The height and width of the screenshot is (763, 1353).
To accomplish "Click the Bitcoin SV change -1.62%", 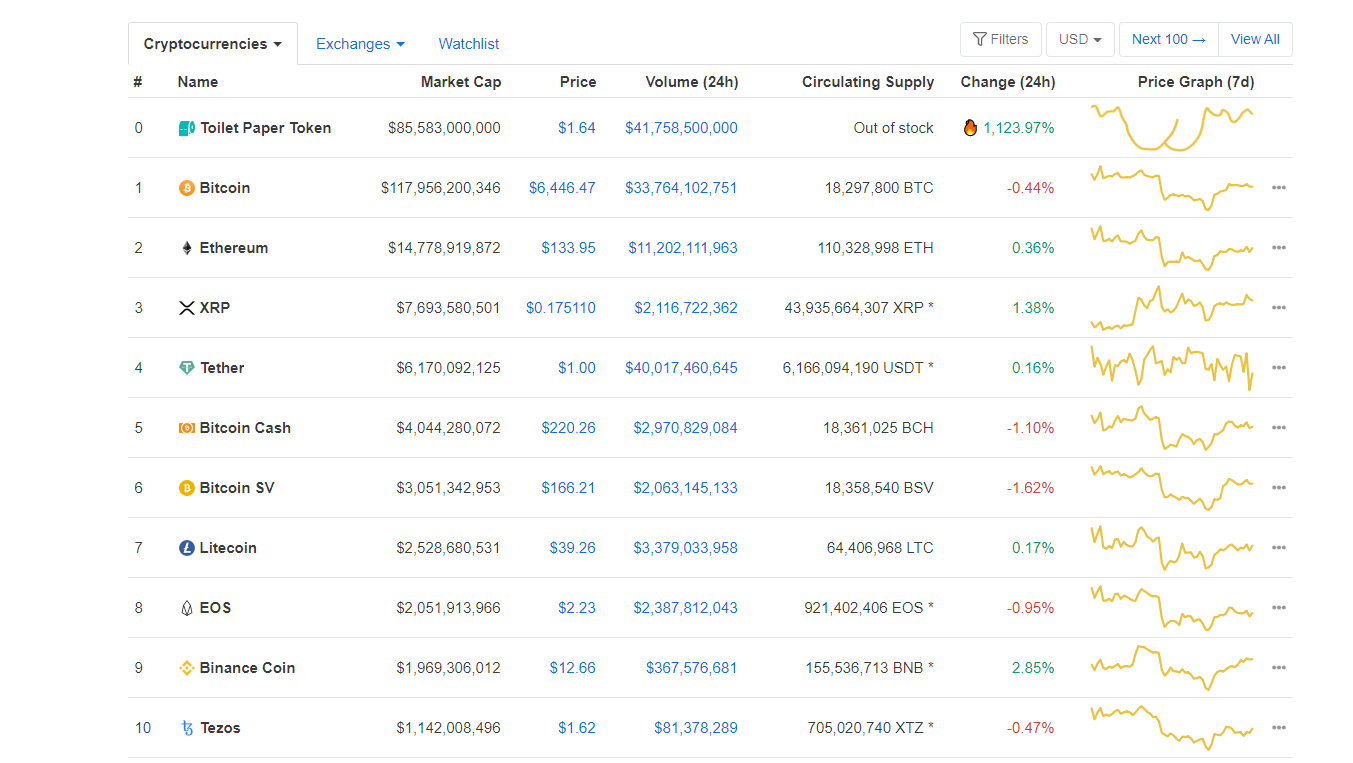I will pos(1031,488).
